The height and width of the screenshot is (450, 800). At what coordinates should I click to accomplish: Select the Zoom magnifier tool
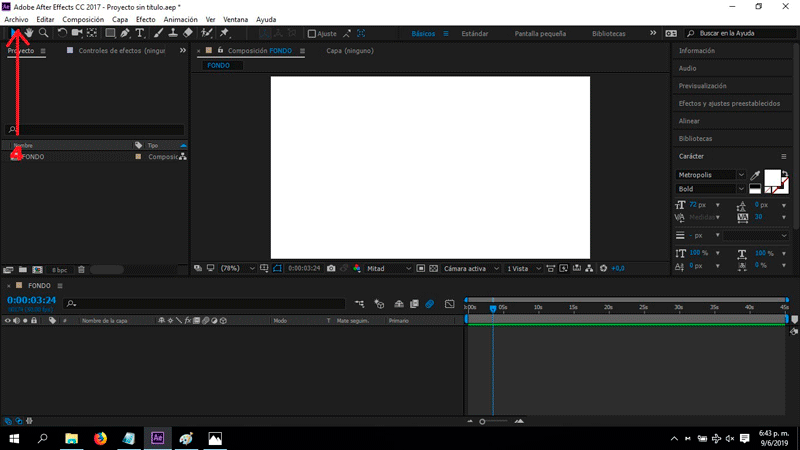pos(44,33)
